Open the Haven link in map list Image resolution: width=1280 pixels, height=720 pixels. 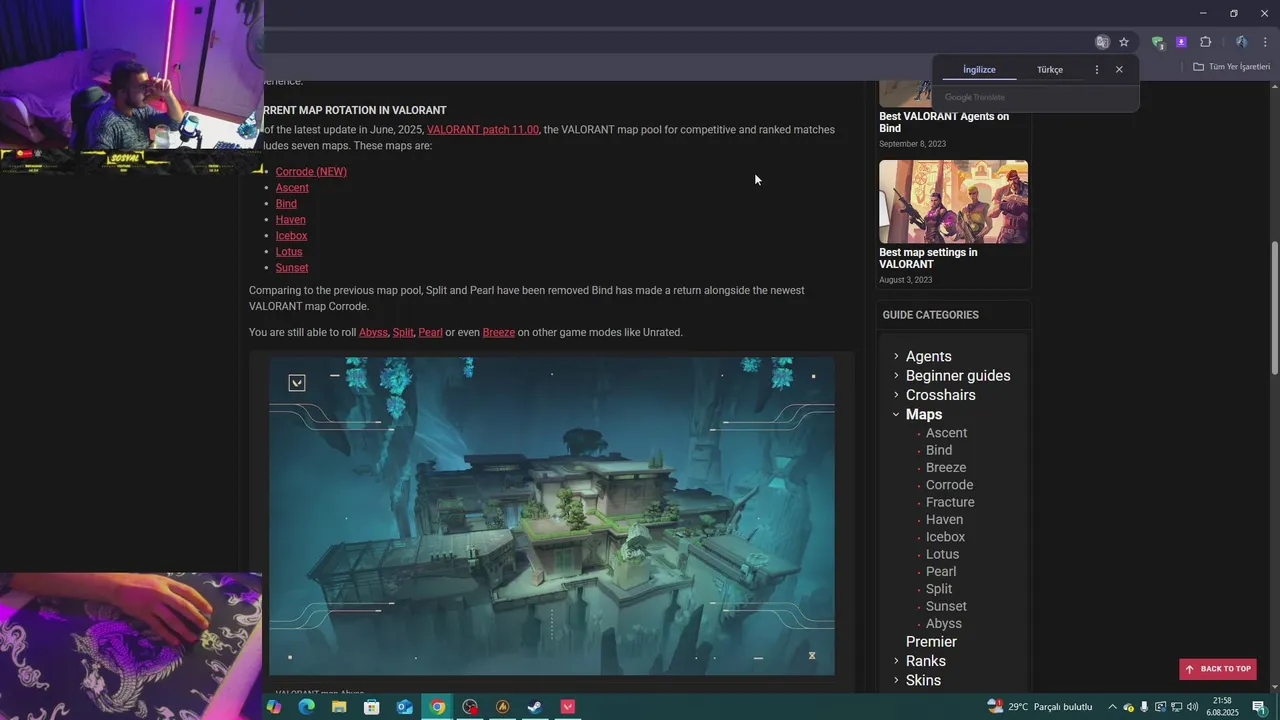coord(291,220)
